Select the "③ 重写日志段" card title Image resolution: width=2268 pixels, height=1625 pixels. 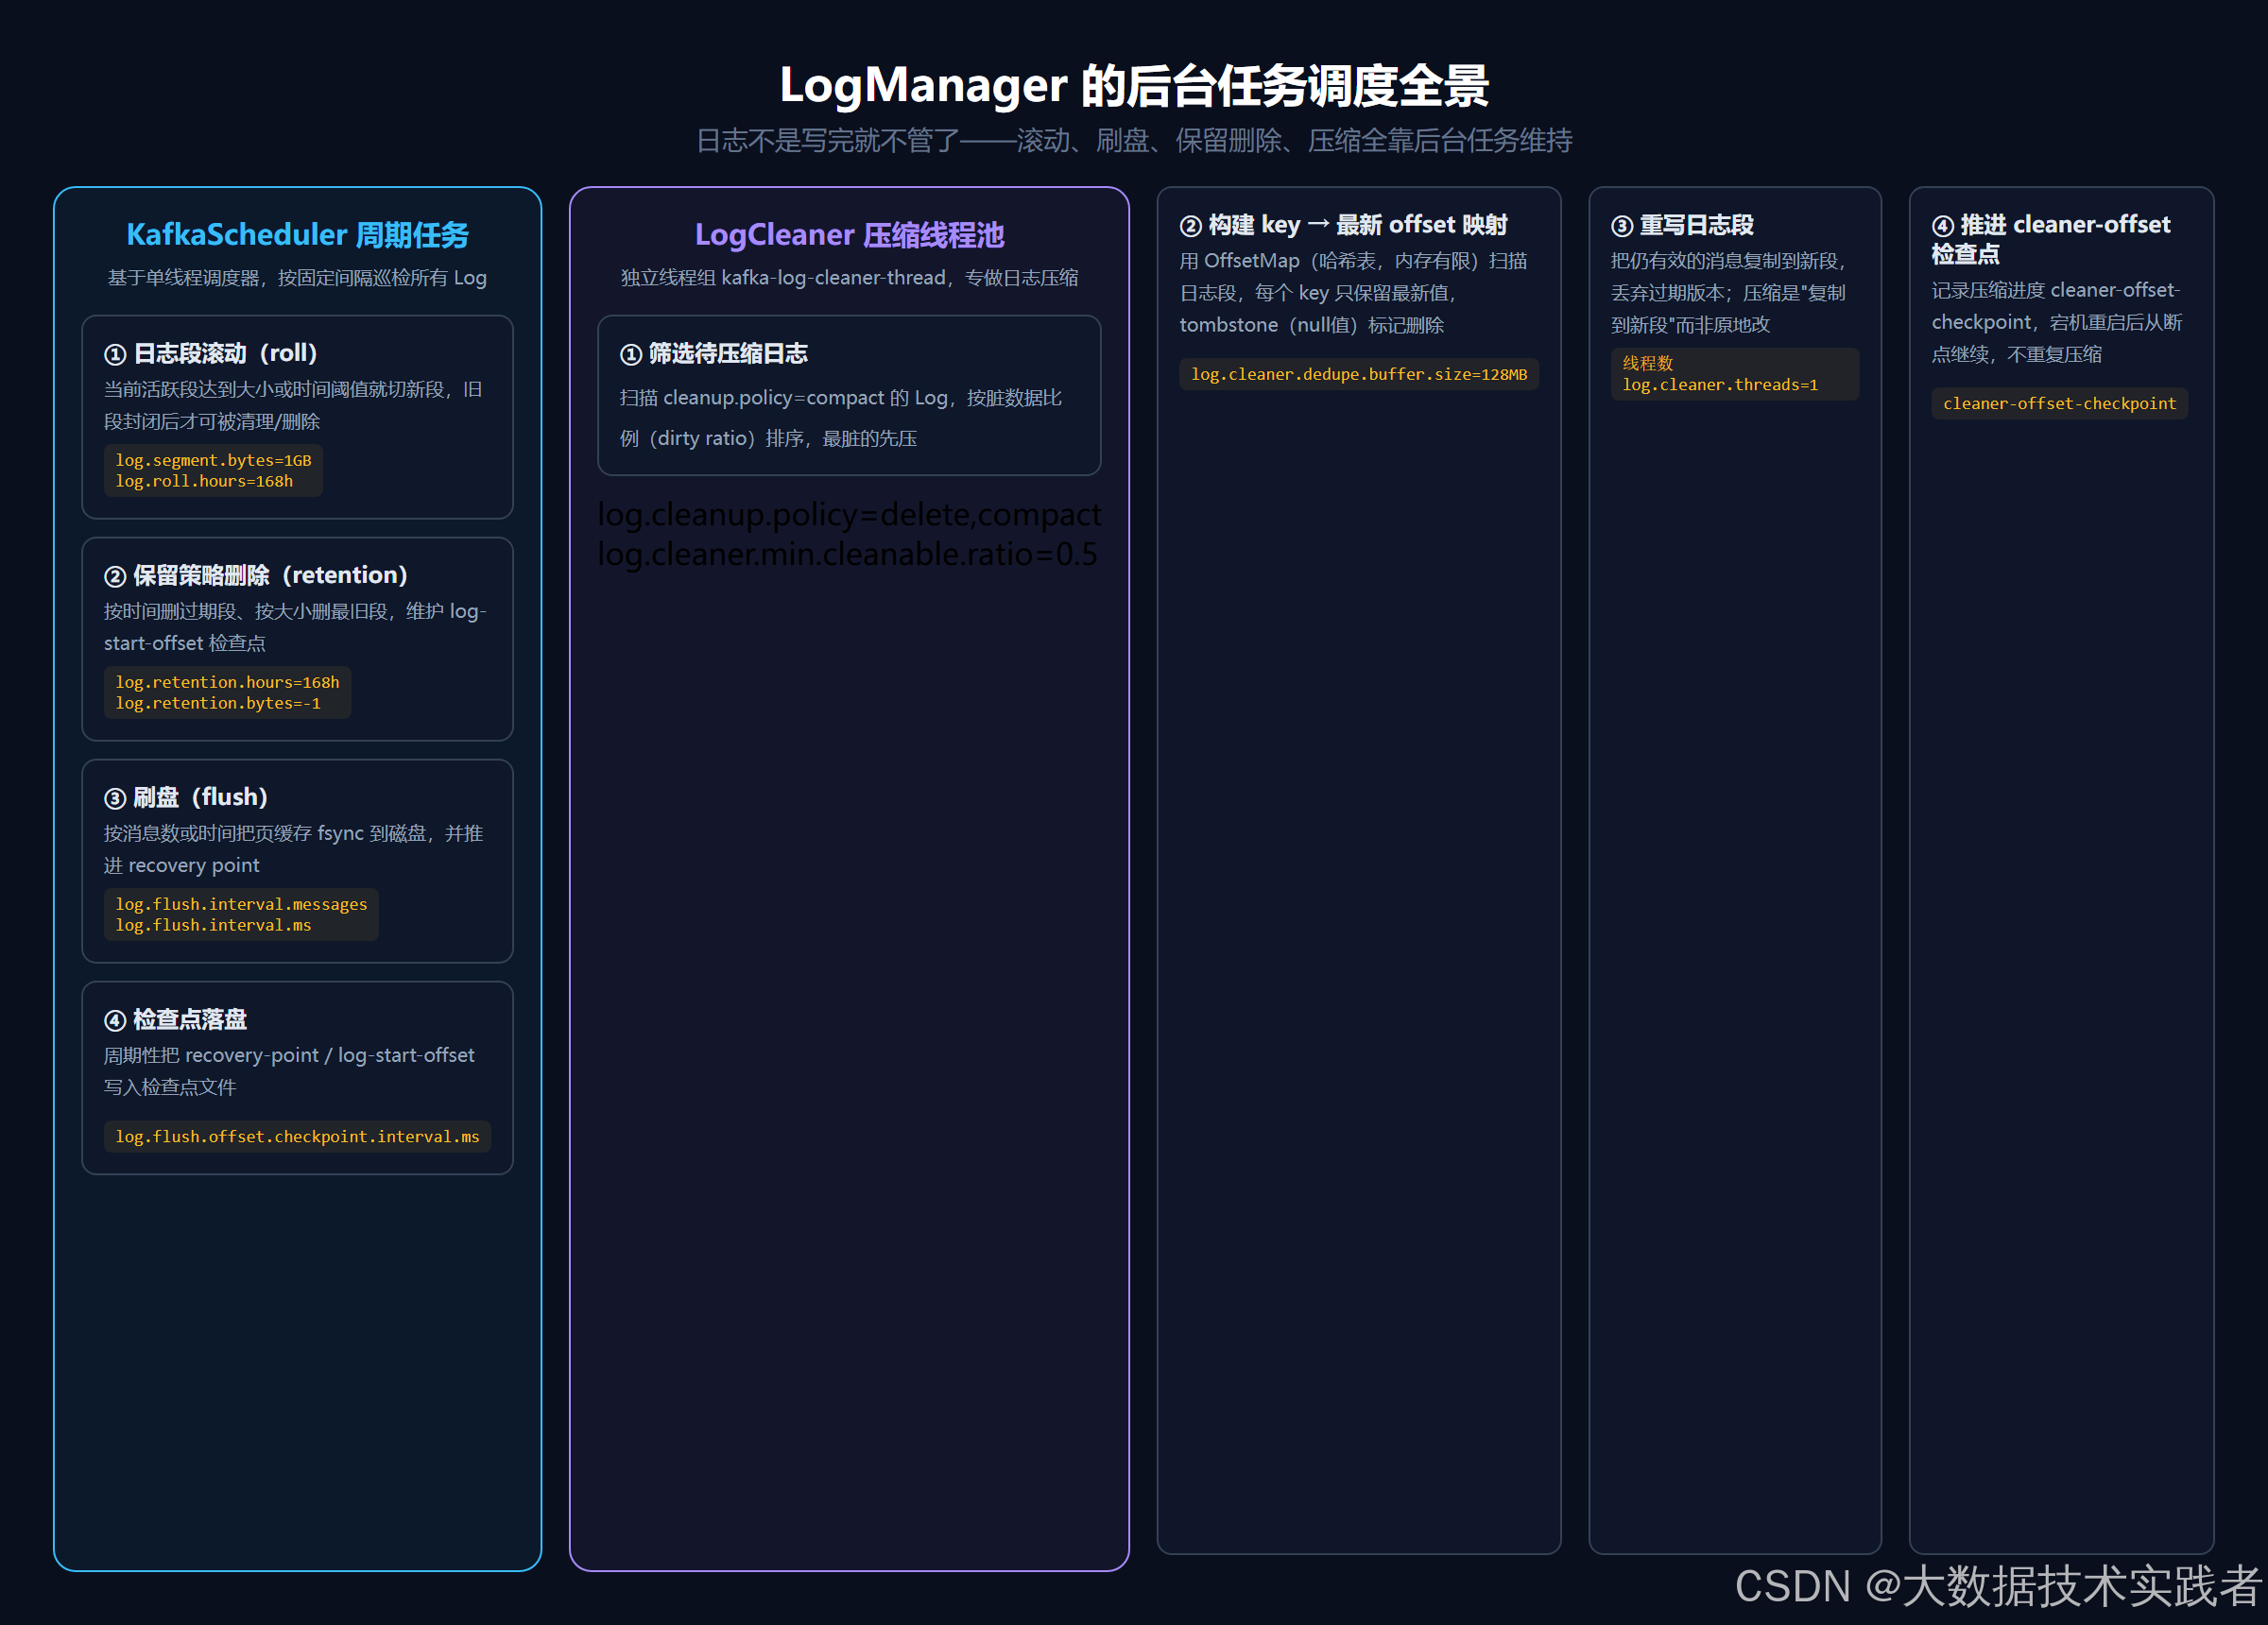point(1682,225)
